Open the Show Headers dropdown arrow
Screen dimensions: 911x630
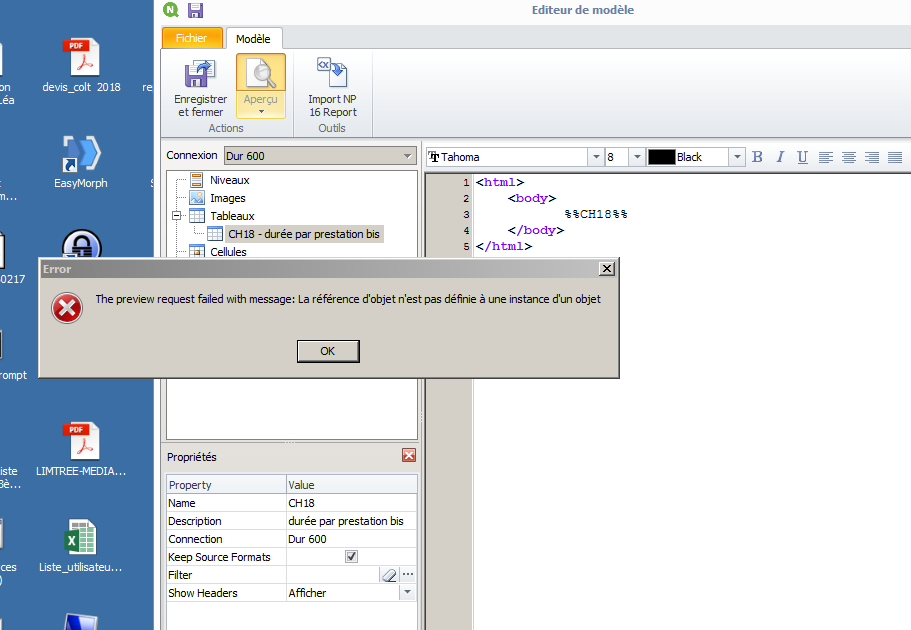coord(407,593)
